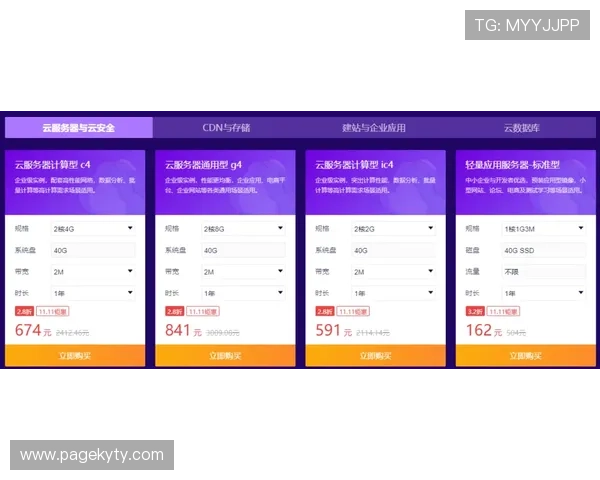Click the 11.11钜惠 tag above 162 元

click(504, 312)
